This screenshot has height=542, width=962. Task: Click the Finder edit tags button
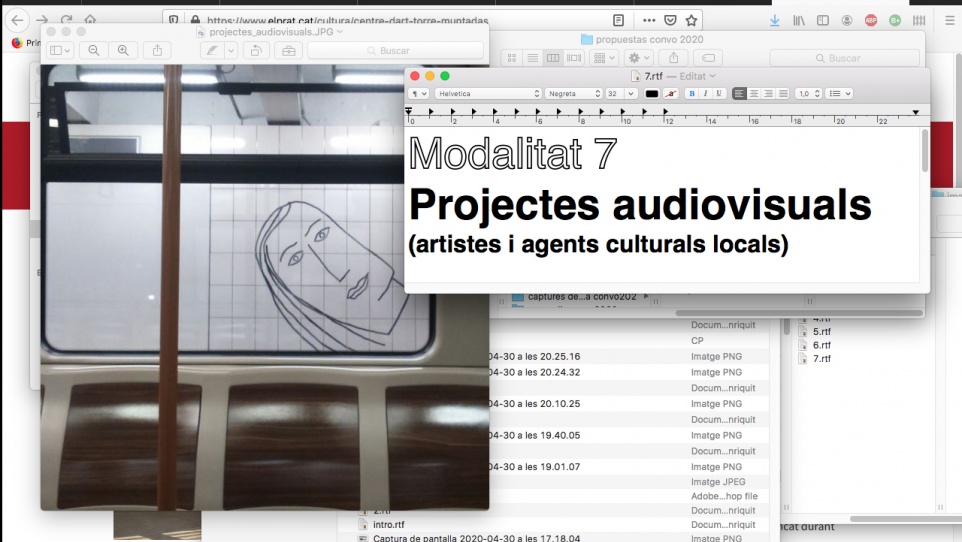coord(708,58)
